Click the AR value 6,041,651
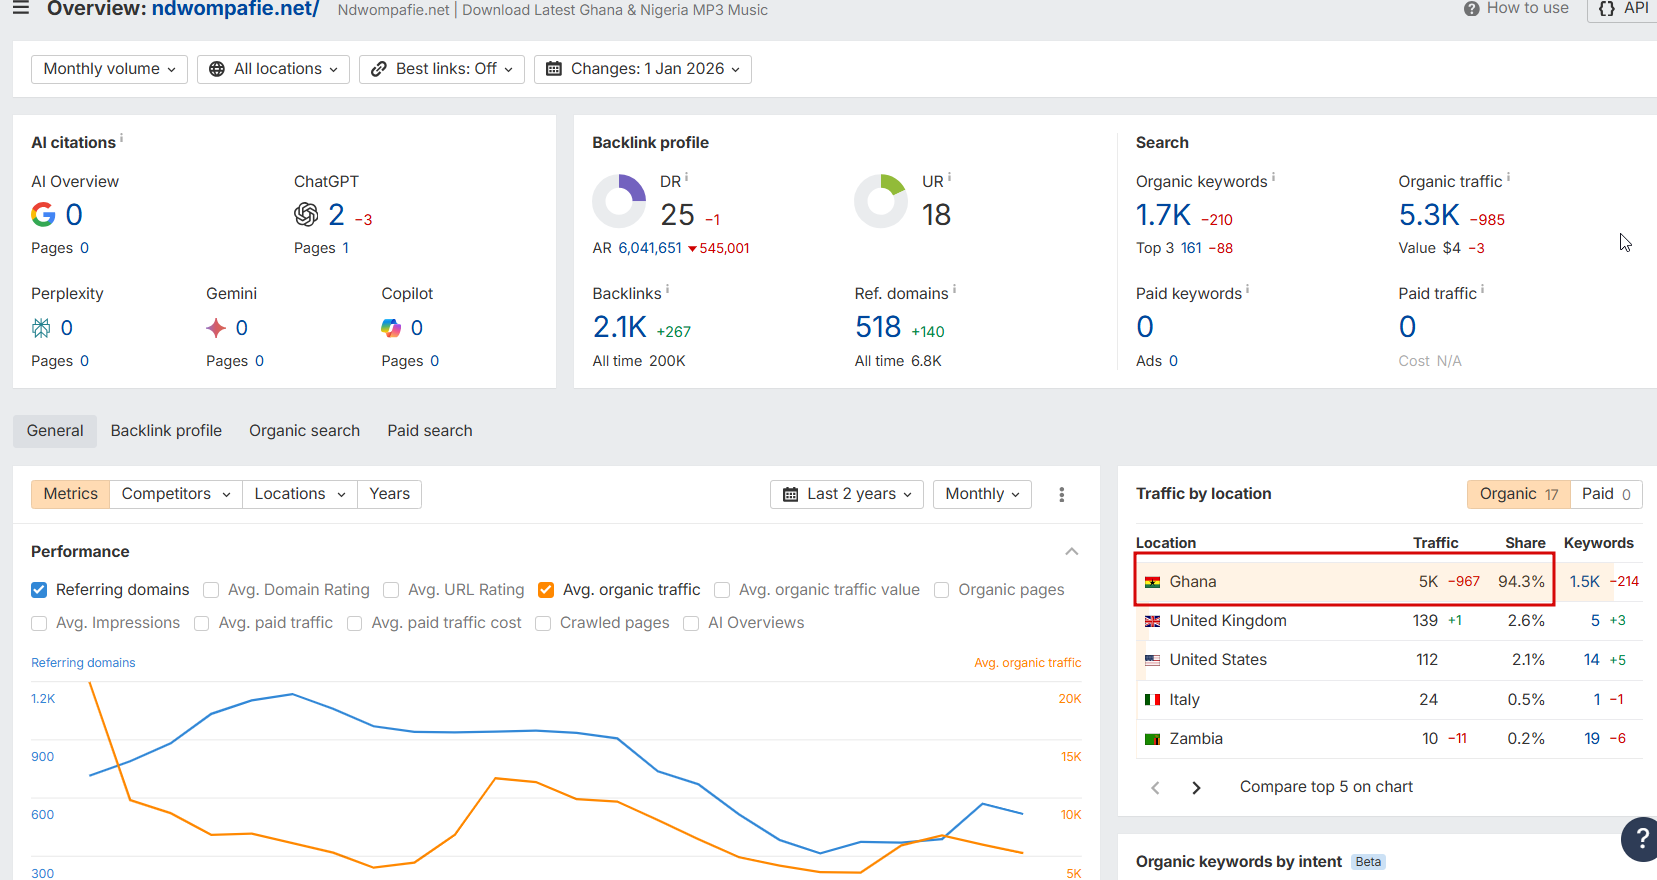 pos(650,248)
